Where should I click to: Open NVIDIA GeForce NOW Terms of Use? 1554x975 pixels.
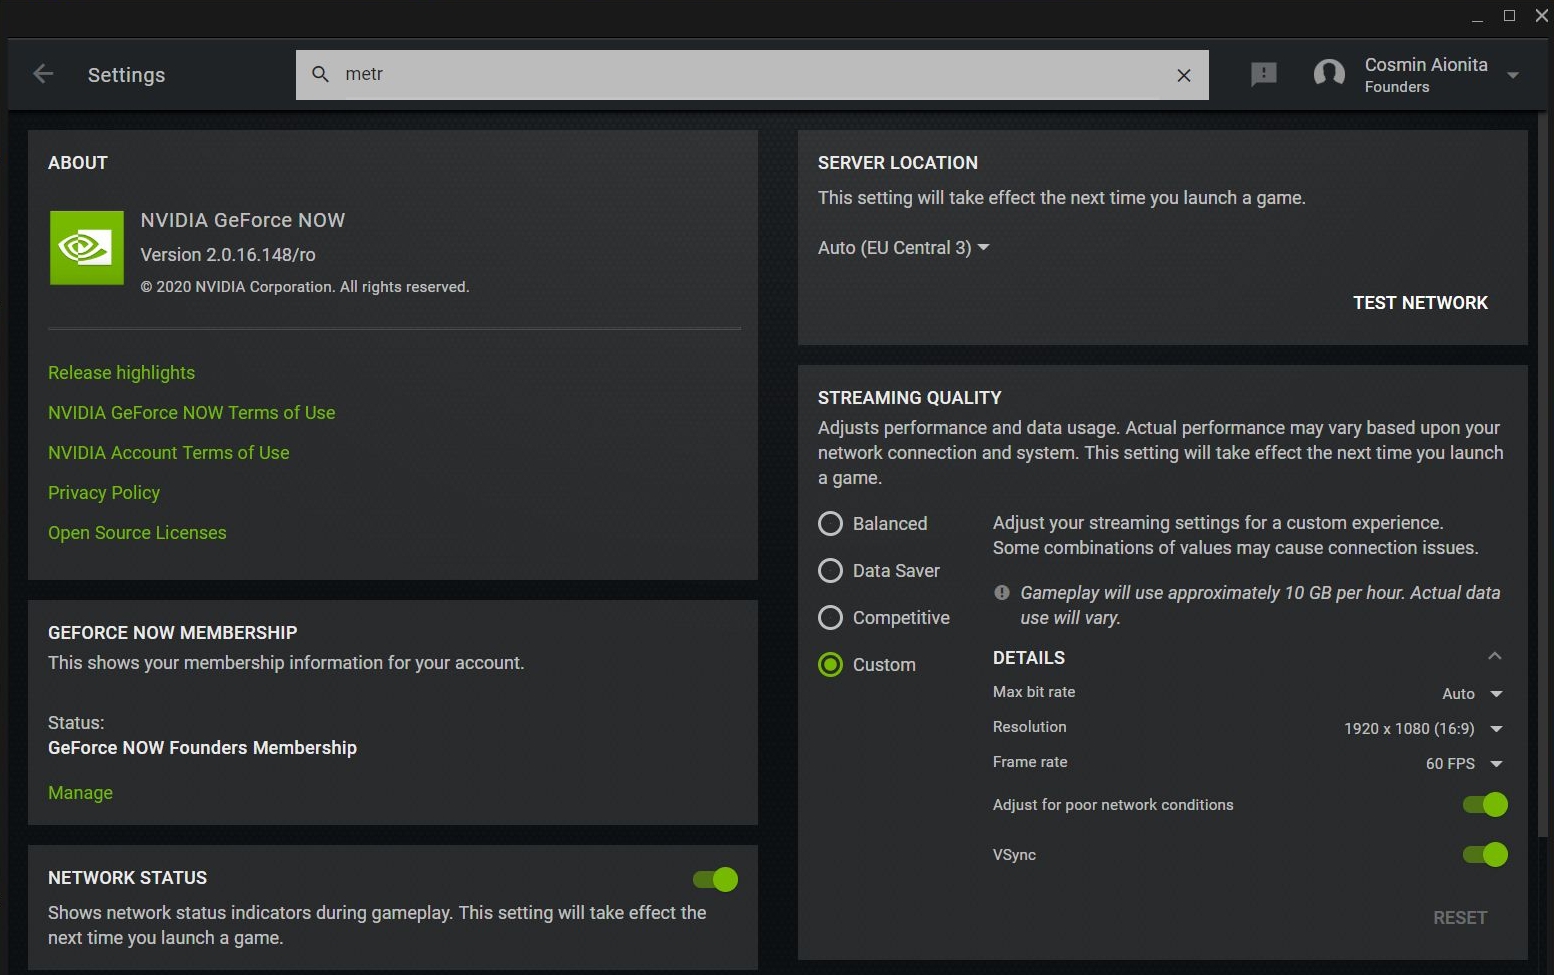[x=191, y=412]
